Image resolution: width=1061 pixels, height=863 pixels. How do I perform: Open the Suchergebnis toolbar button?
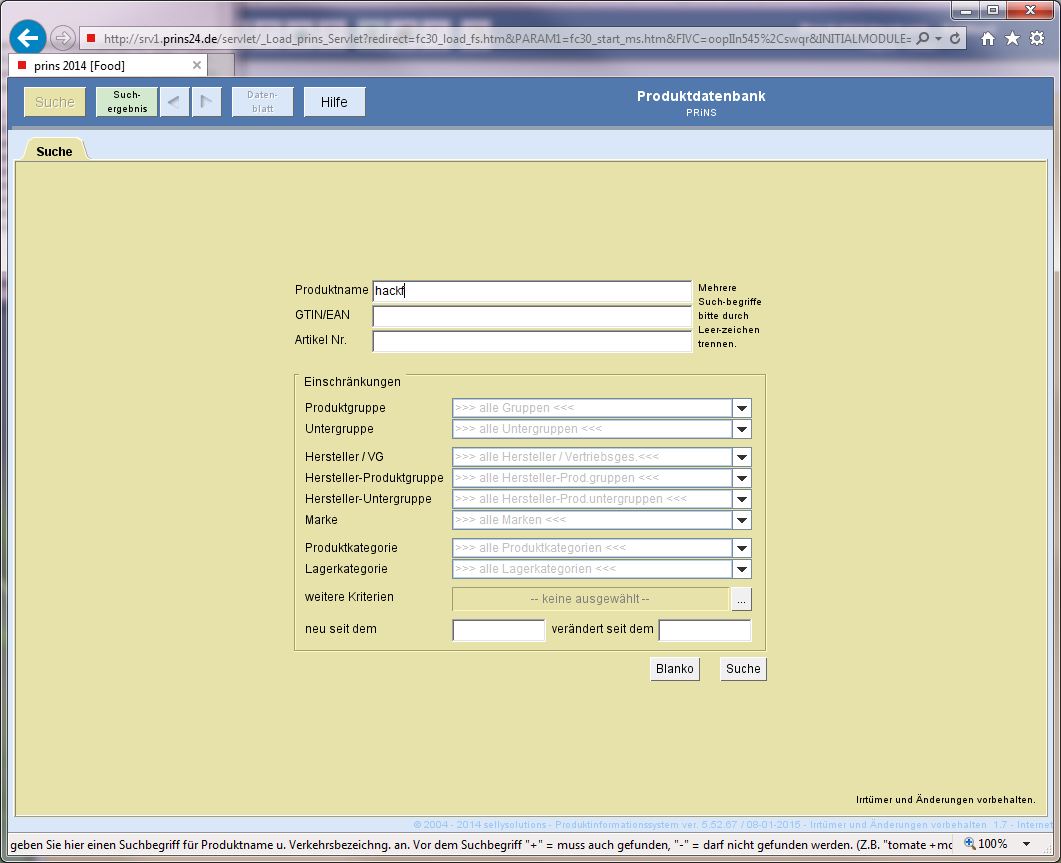[x=127, y=102]
